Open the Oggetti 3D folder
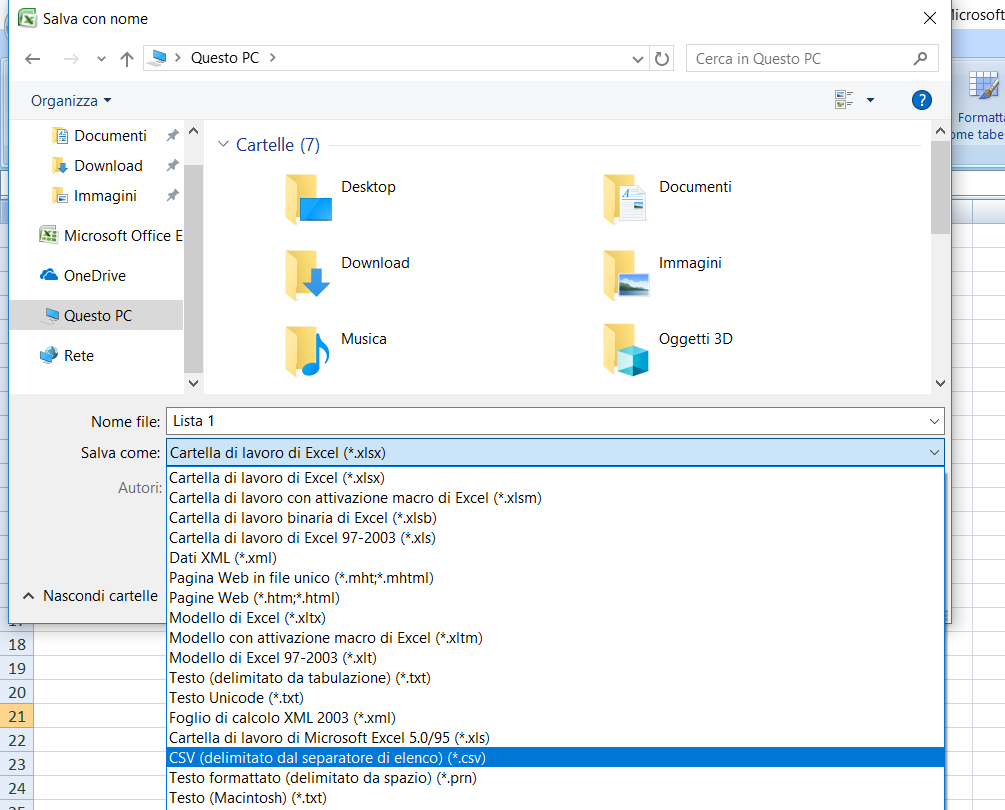 tap(626, 351)
